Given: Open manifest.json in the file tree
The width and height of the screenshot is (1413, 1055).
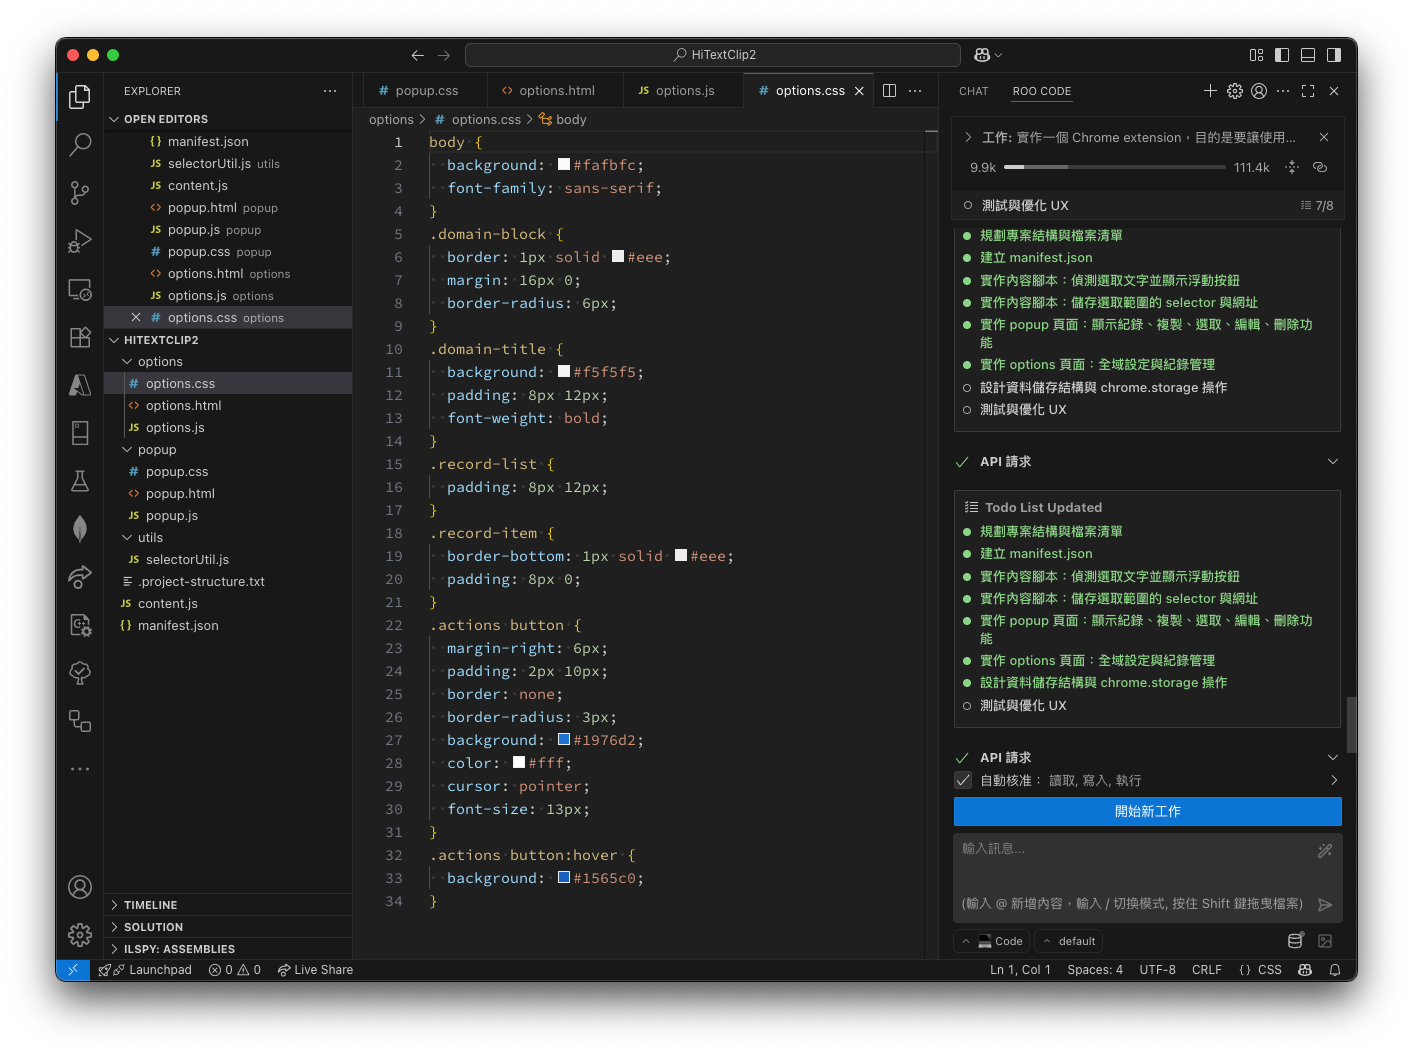Looking at the screenshot, I should coord(178,626).
